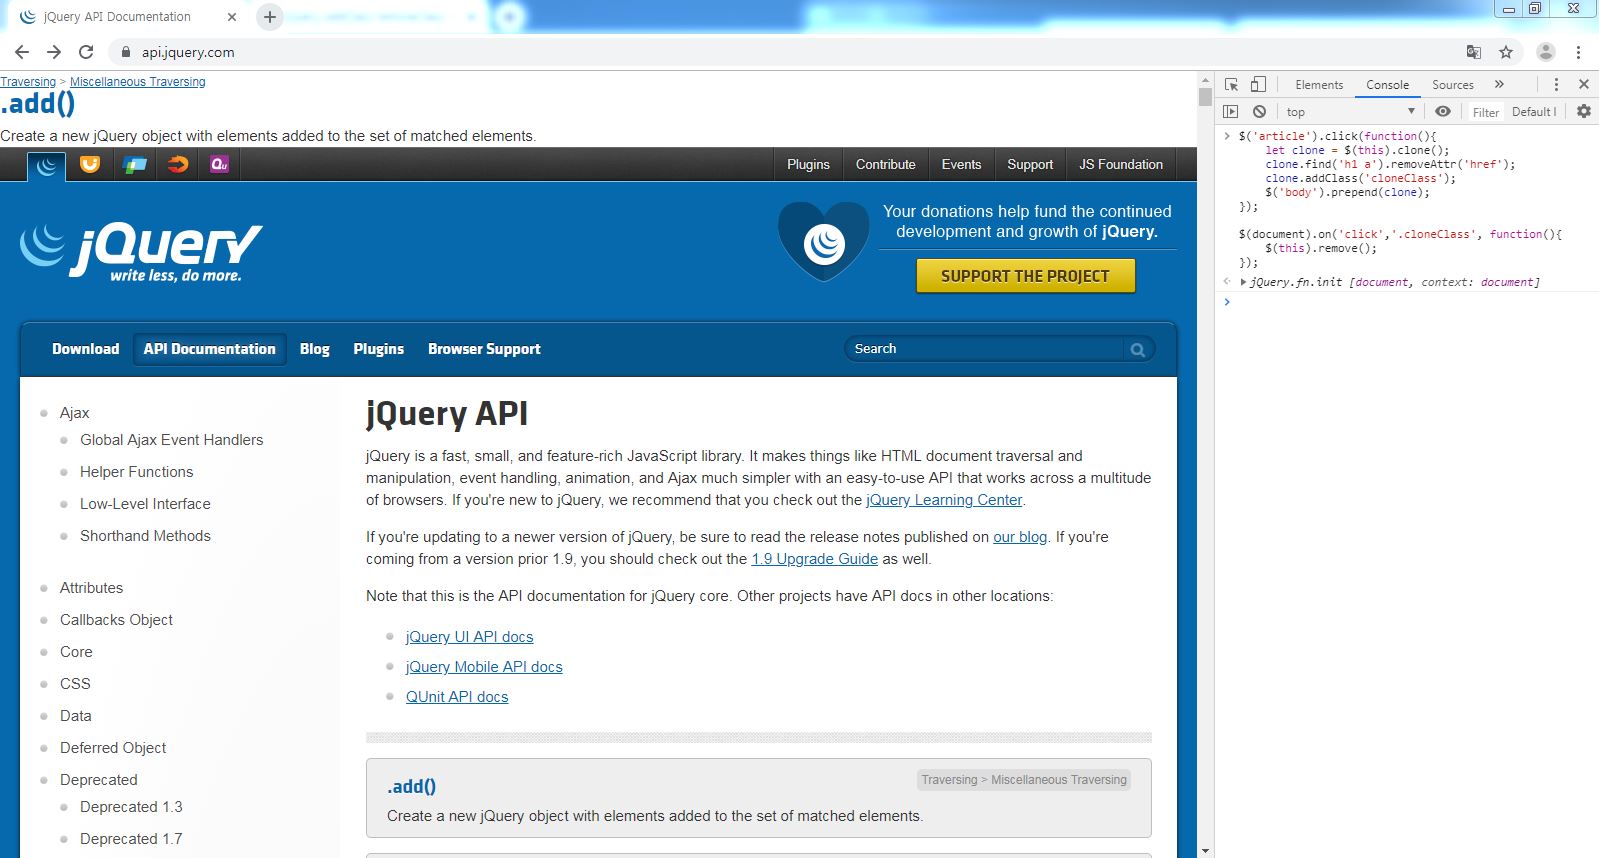The height and width of the screenshot is (858, 1599).
Task: Open DevTools customize three-dot menu
Action: tap(1556, 85)
